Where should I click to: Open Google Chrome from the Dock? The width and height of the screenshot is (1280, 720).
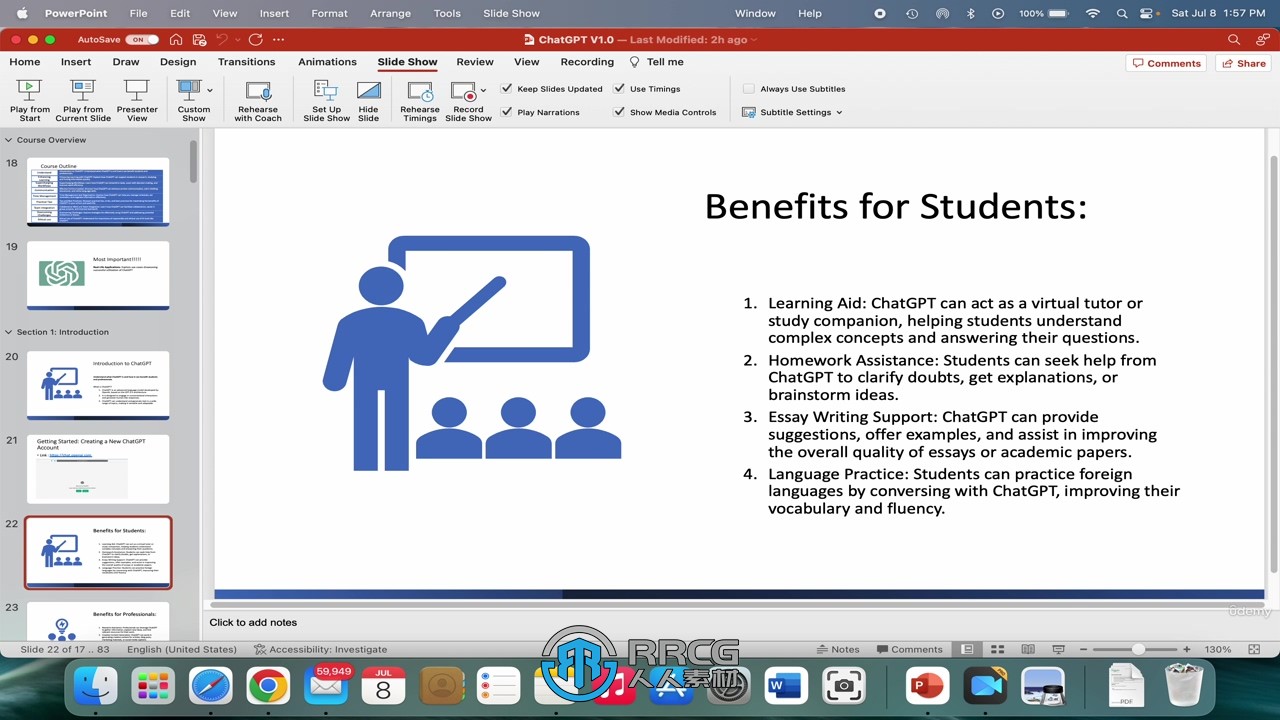[268, 686]
